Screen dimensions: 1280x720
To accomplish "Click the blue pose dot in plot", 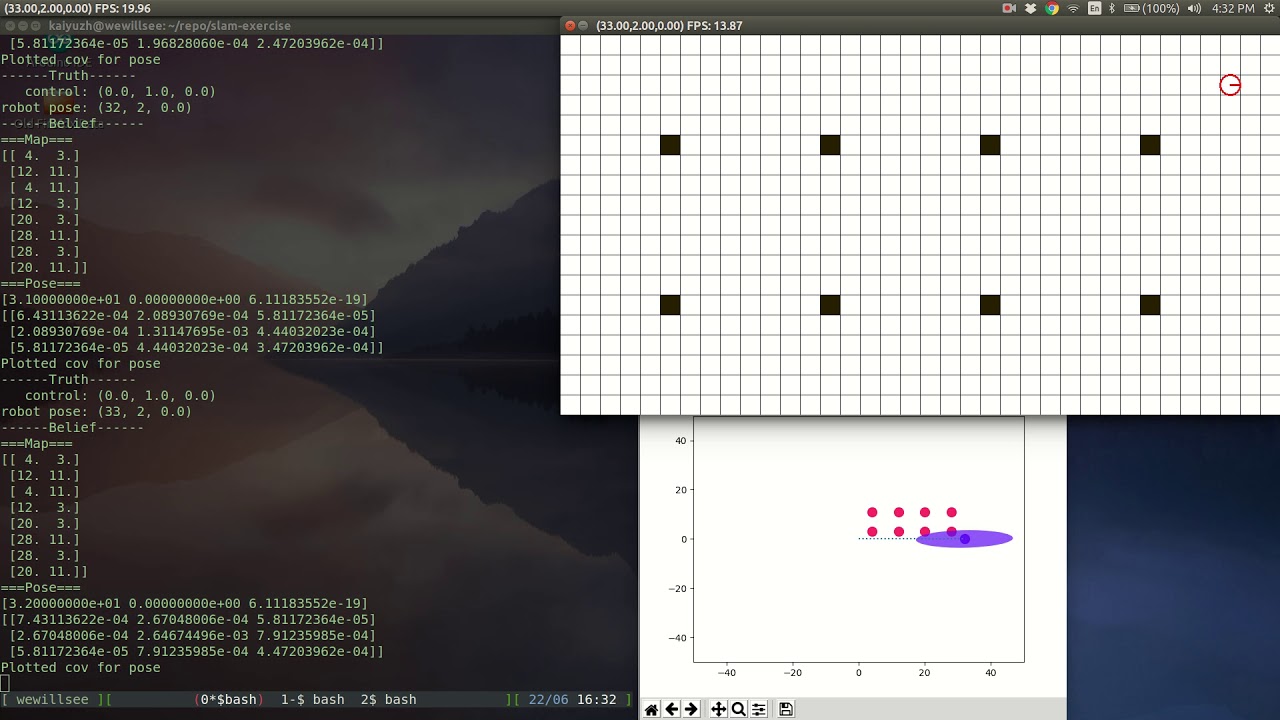I will click(x=965, y=539).
